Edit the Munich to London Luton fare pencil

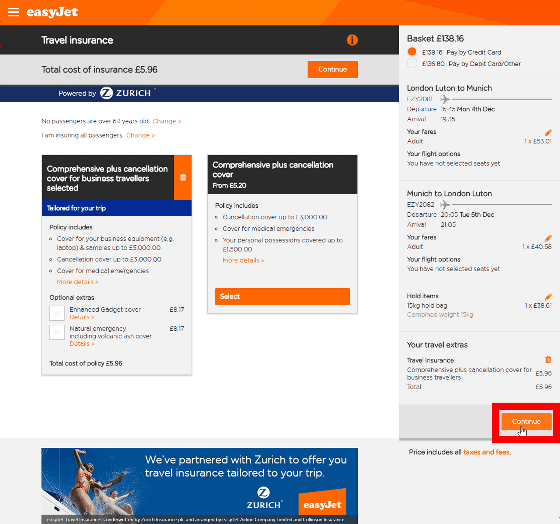pyautogui.click(x=548, y=238)
